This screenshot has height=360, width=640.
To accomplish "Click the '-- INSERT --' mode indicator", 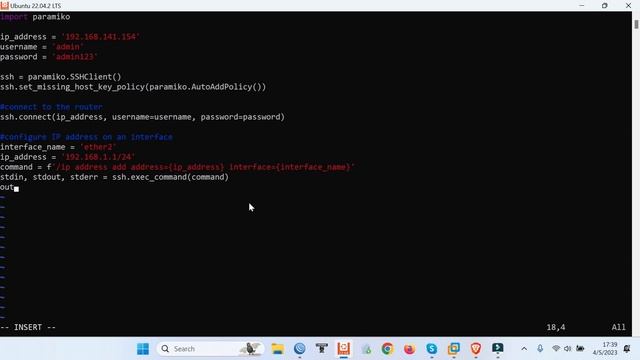I will 28,327.
